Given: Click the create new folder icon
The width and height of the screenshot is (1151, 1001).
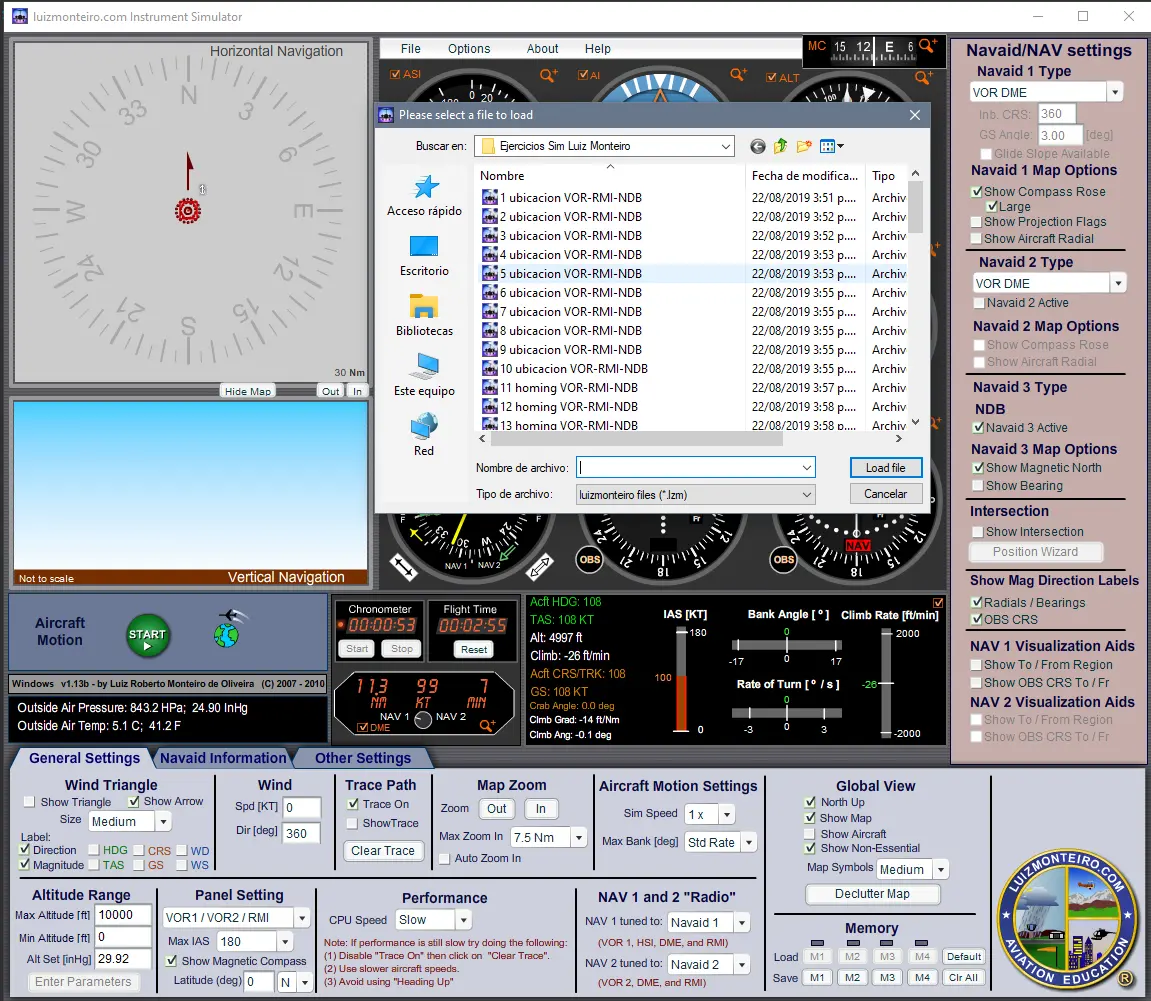Looking at the screenshot, I should click(804, 146).
